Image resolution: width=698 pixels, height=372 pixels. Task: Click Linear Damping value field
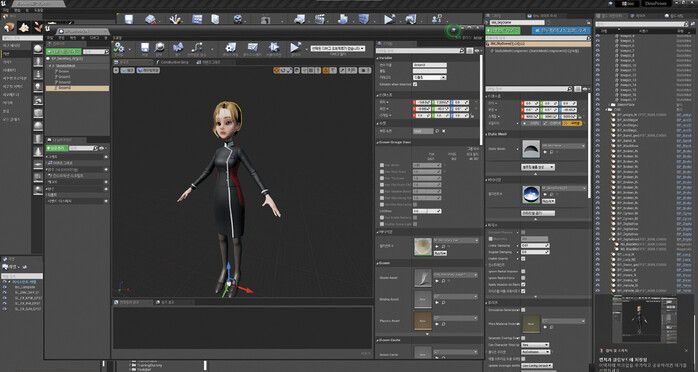tap(535, 245)
